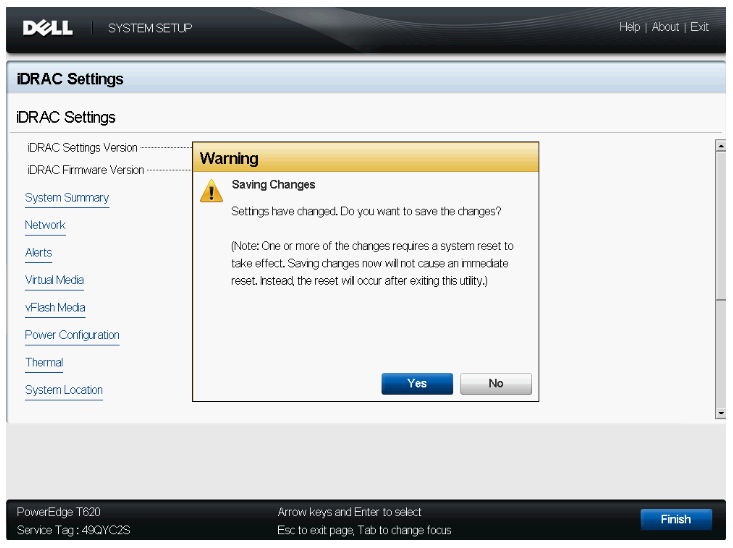
Task: Open the About link
Action: tap(665, 27)
